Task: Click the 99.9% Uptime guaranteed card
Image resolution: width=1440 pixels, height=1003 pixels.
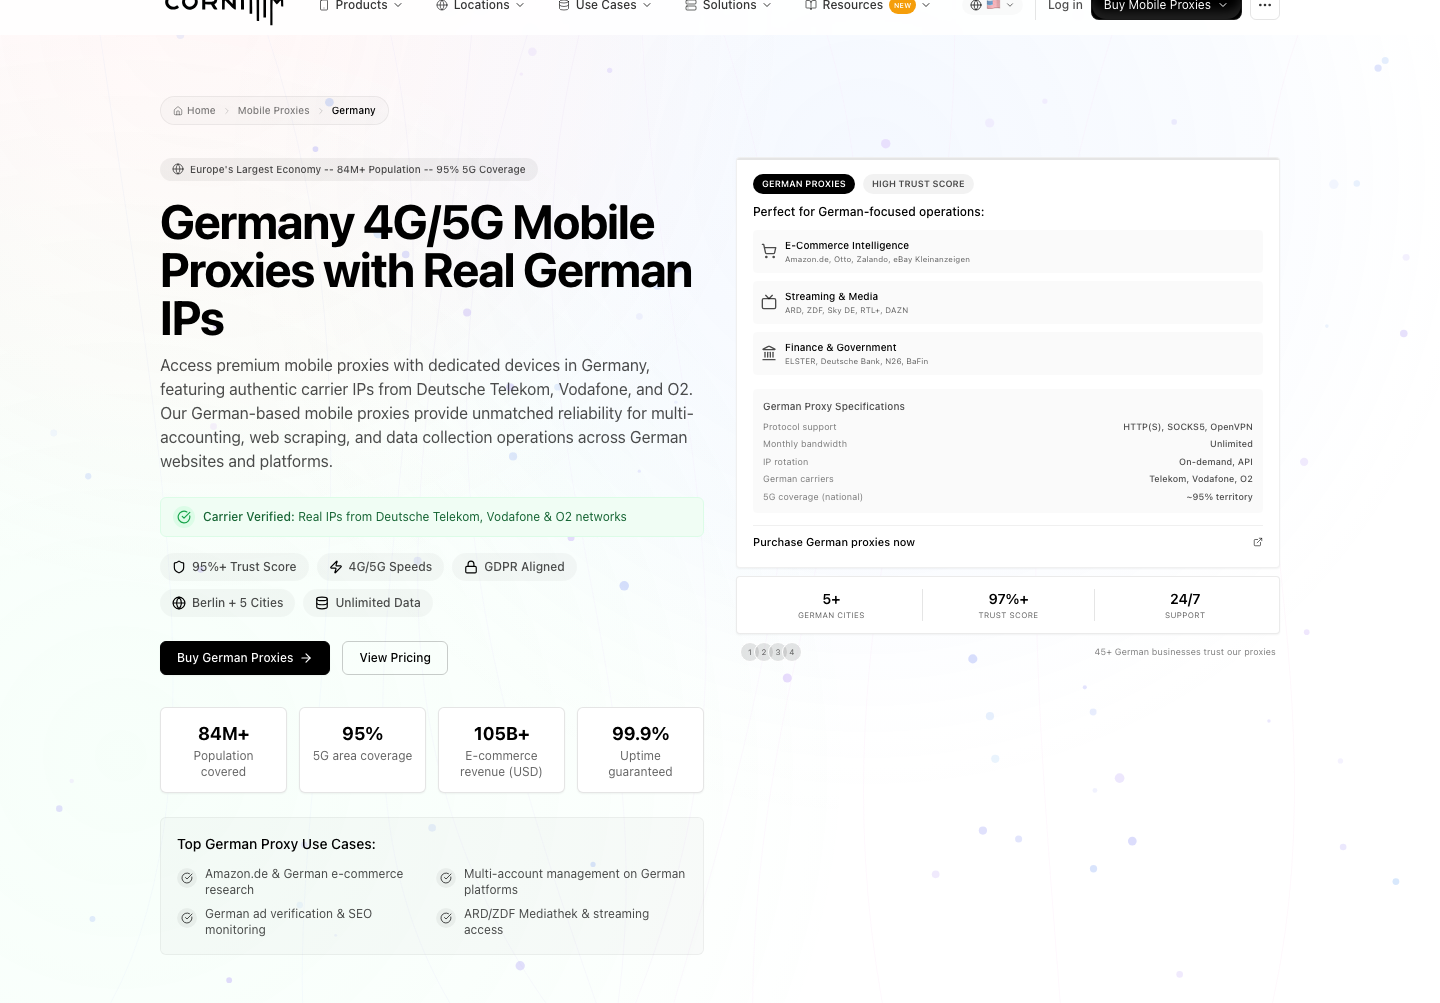Action: point(640,750)
